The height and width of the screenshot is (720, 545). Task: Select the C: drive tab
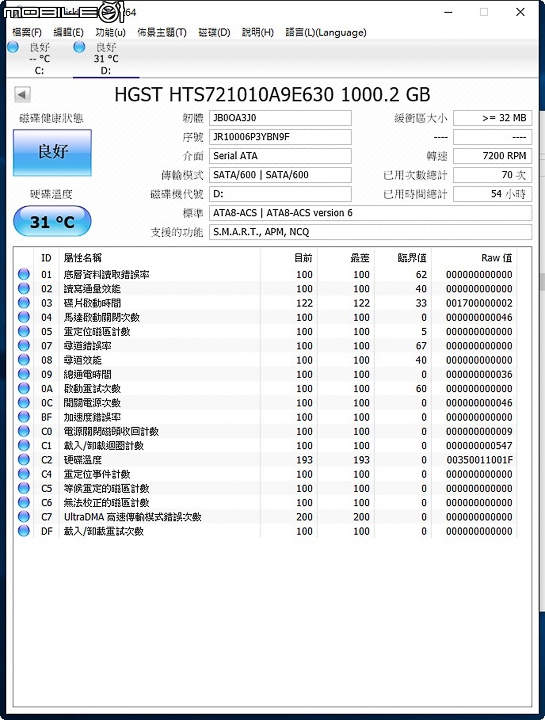(x=39, y=59)
